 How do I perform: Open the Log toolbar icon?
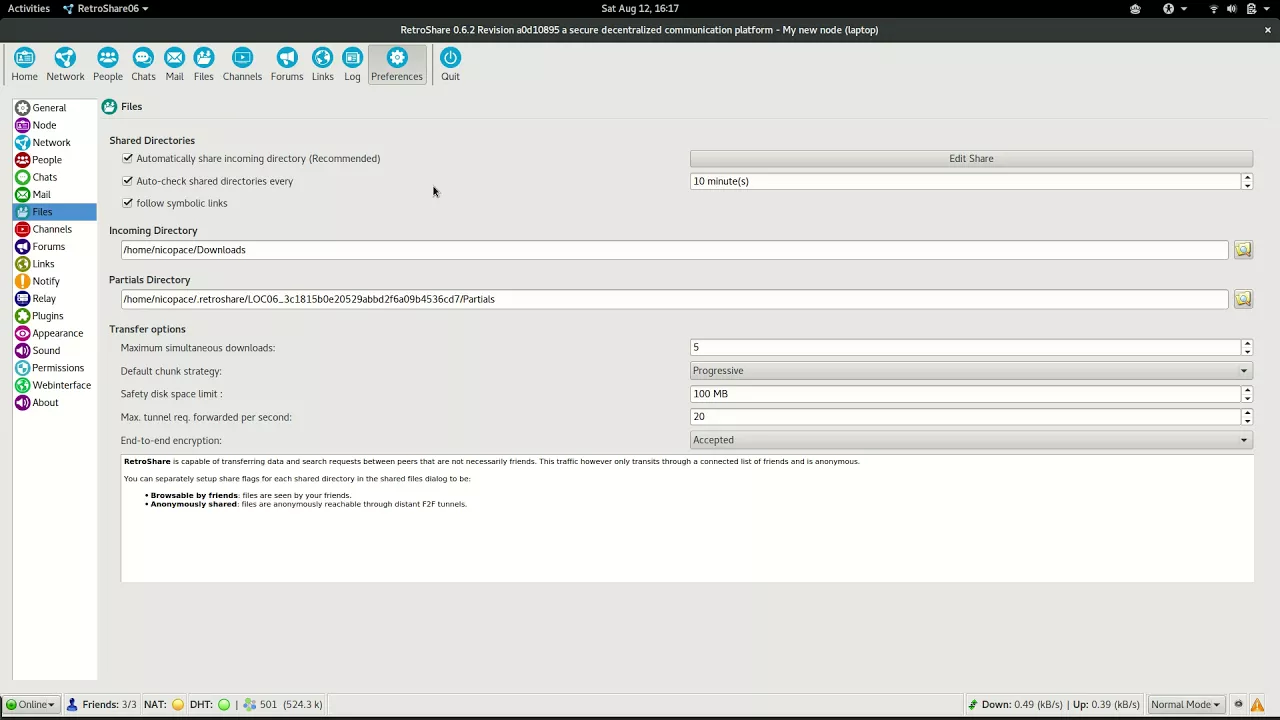click(352, 64)
